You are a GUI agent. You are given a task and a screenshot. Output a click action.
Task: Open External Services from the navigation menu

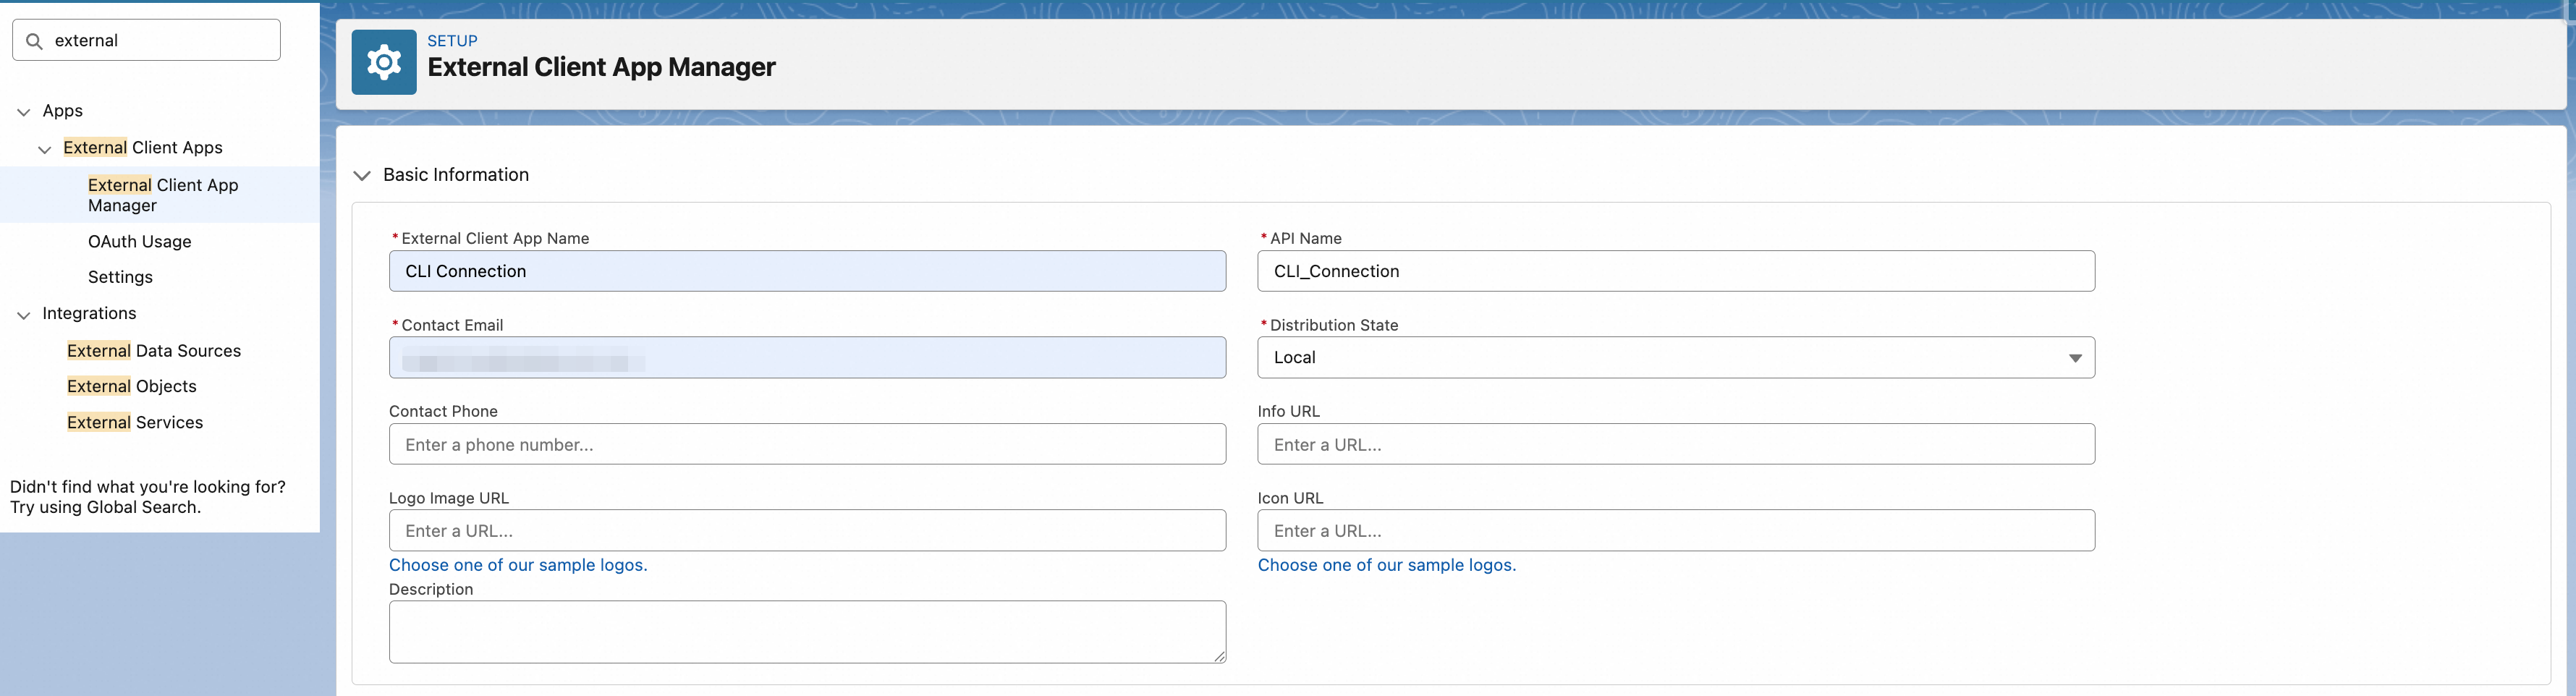135,422
